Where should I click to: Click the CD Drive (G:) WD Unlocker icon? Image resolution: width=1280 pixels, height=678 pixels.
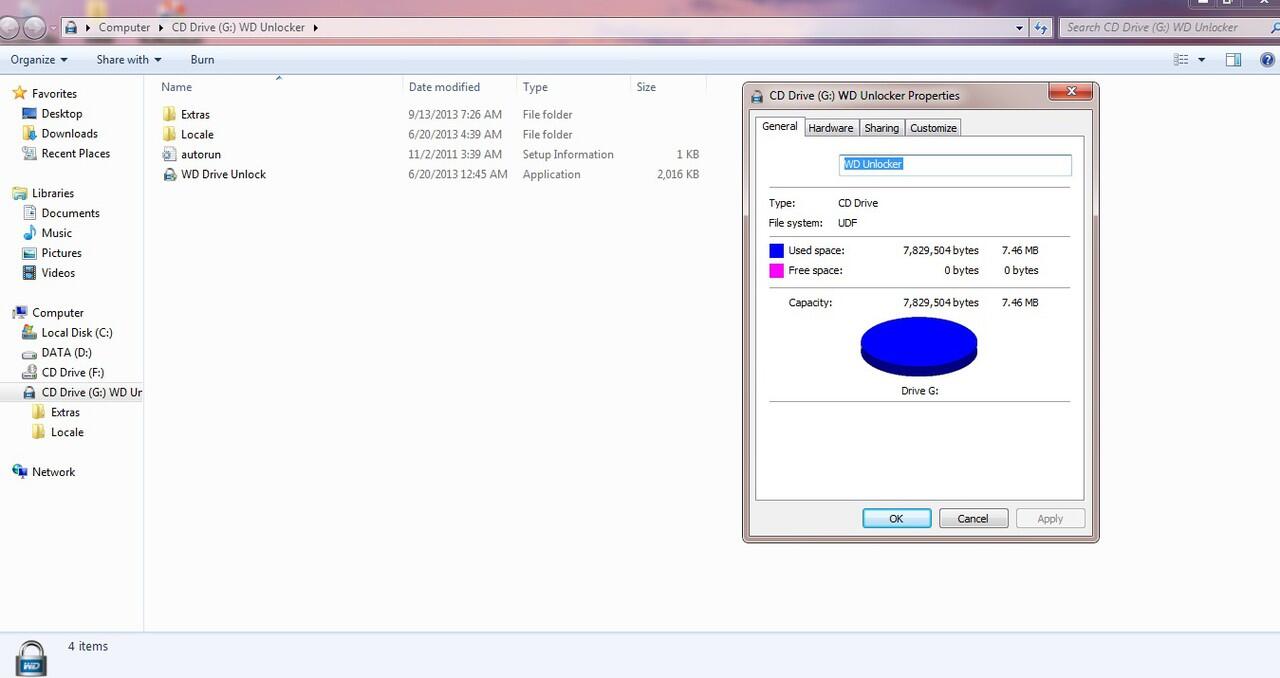29,392
